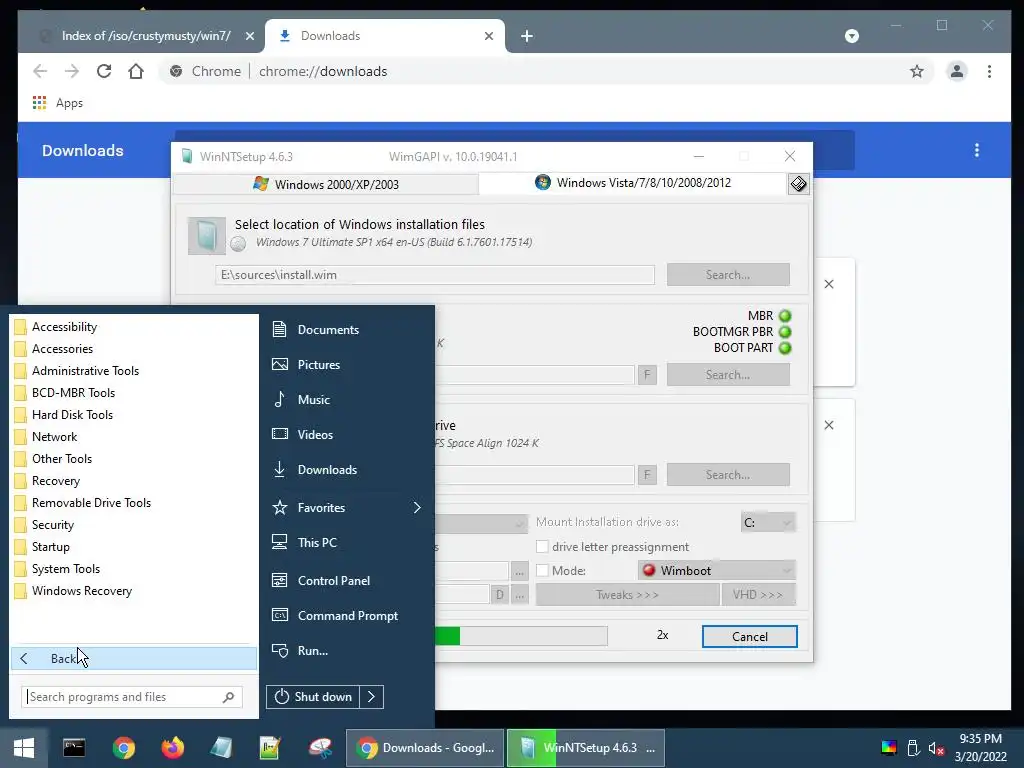Click the MBR green status light
The height and width of the screenshot is (768, 1024).
click(785, 316)
